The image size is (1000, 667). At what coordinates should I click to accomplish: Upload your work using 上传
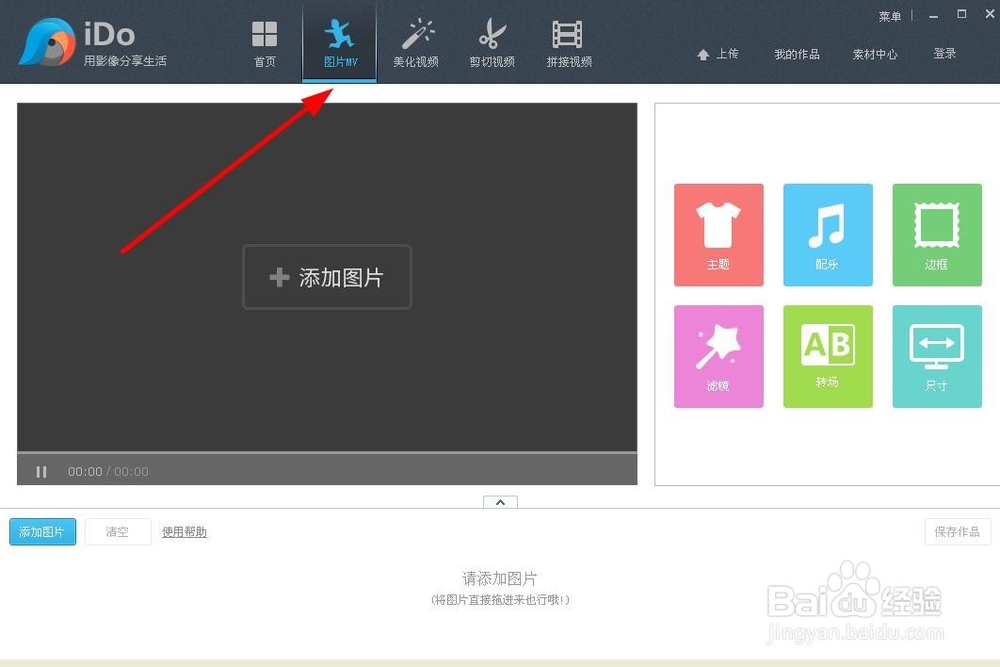pos(718,54)
